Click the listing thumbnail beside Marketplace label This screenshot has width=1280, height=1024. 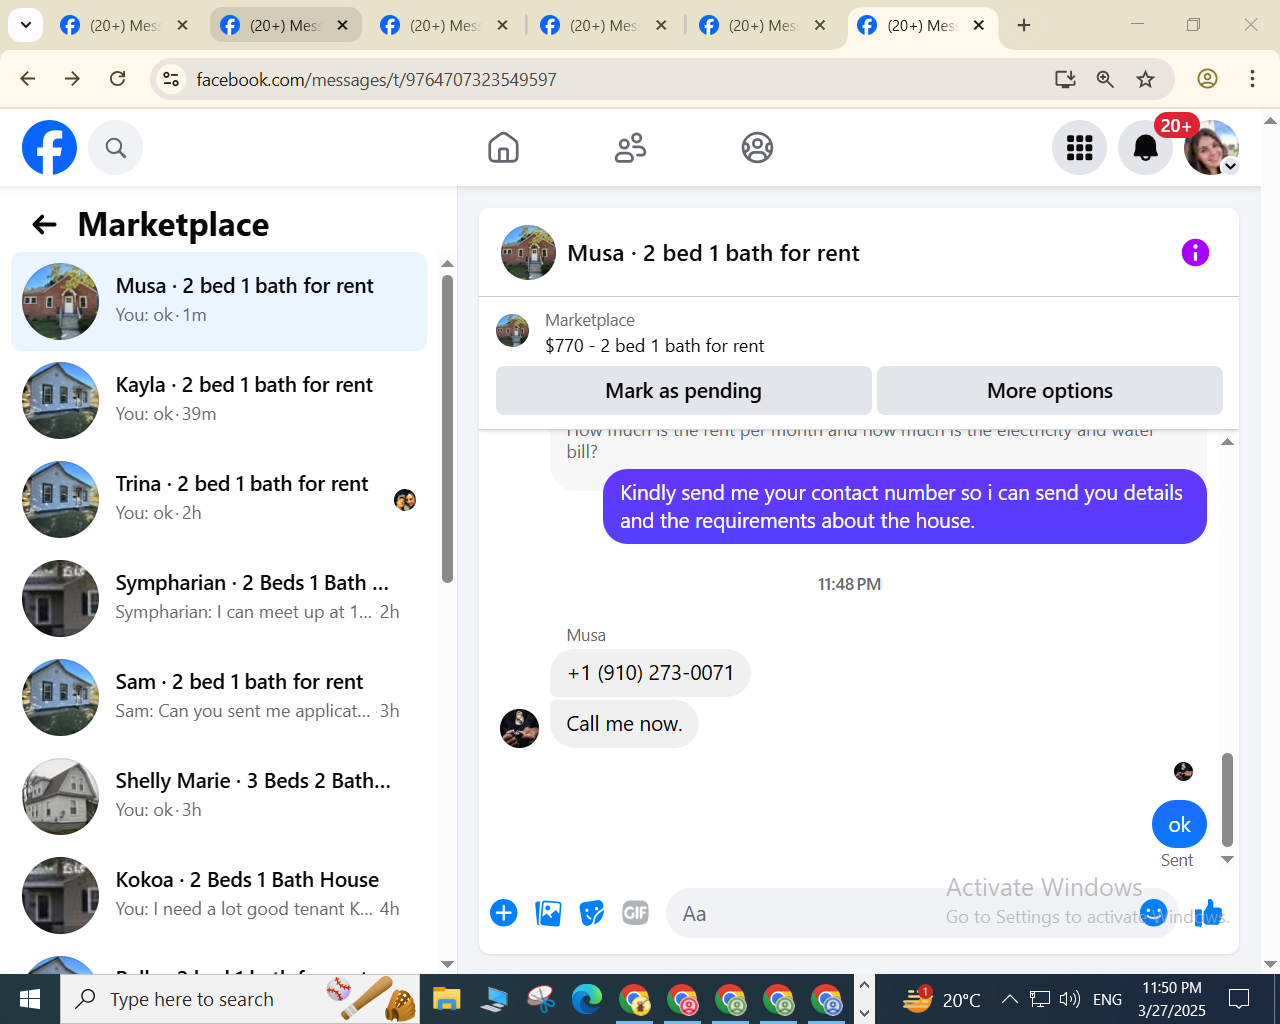513,331
